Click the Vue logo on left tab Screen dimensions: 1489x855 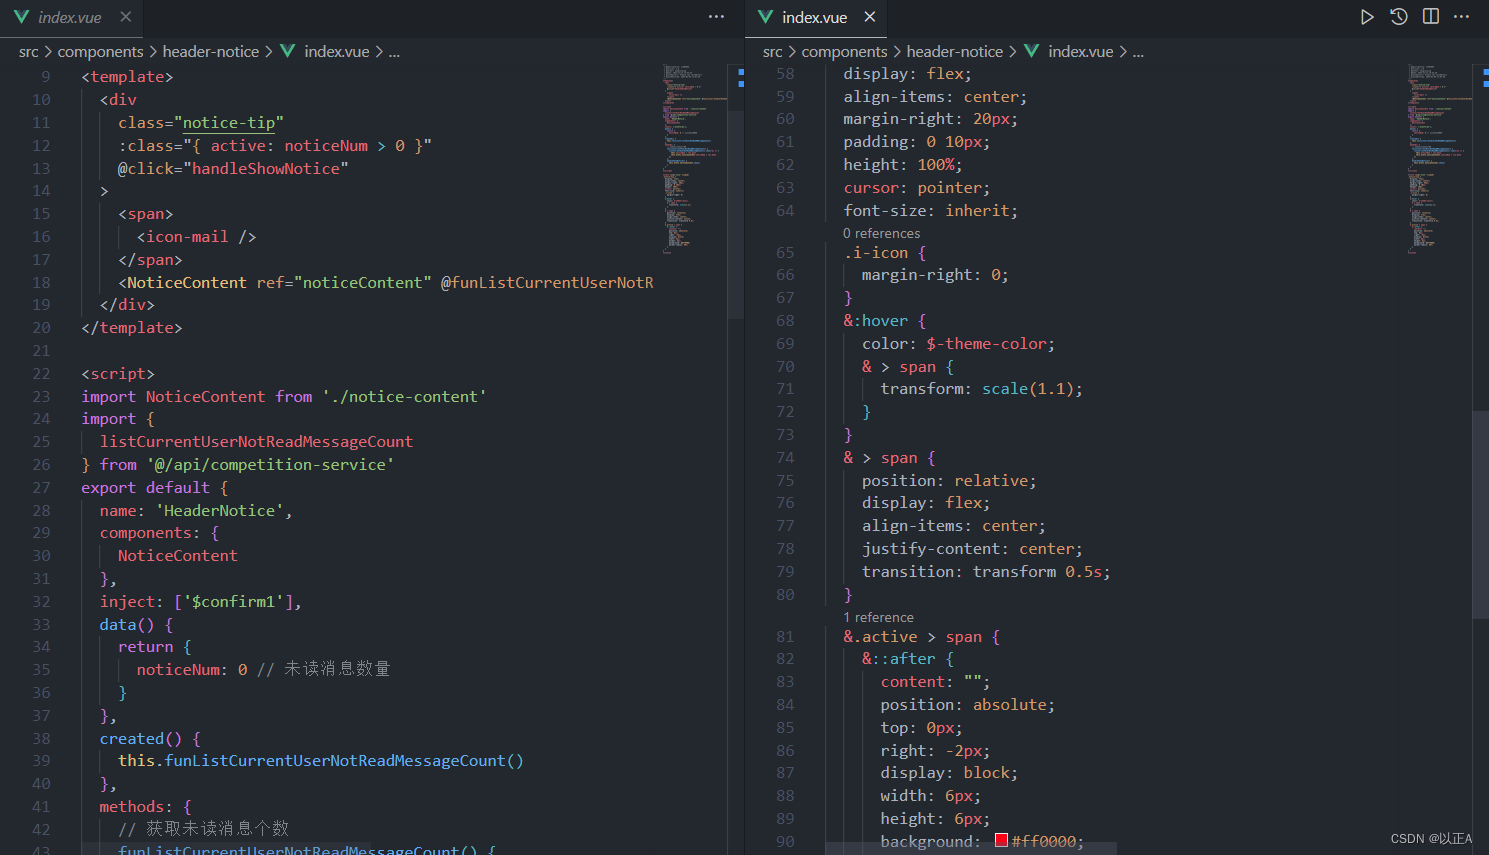tap(21, 17)
